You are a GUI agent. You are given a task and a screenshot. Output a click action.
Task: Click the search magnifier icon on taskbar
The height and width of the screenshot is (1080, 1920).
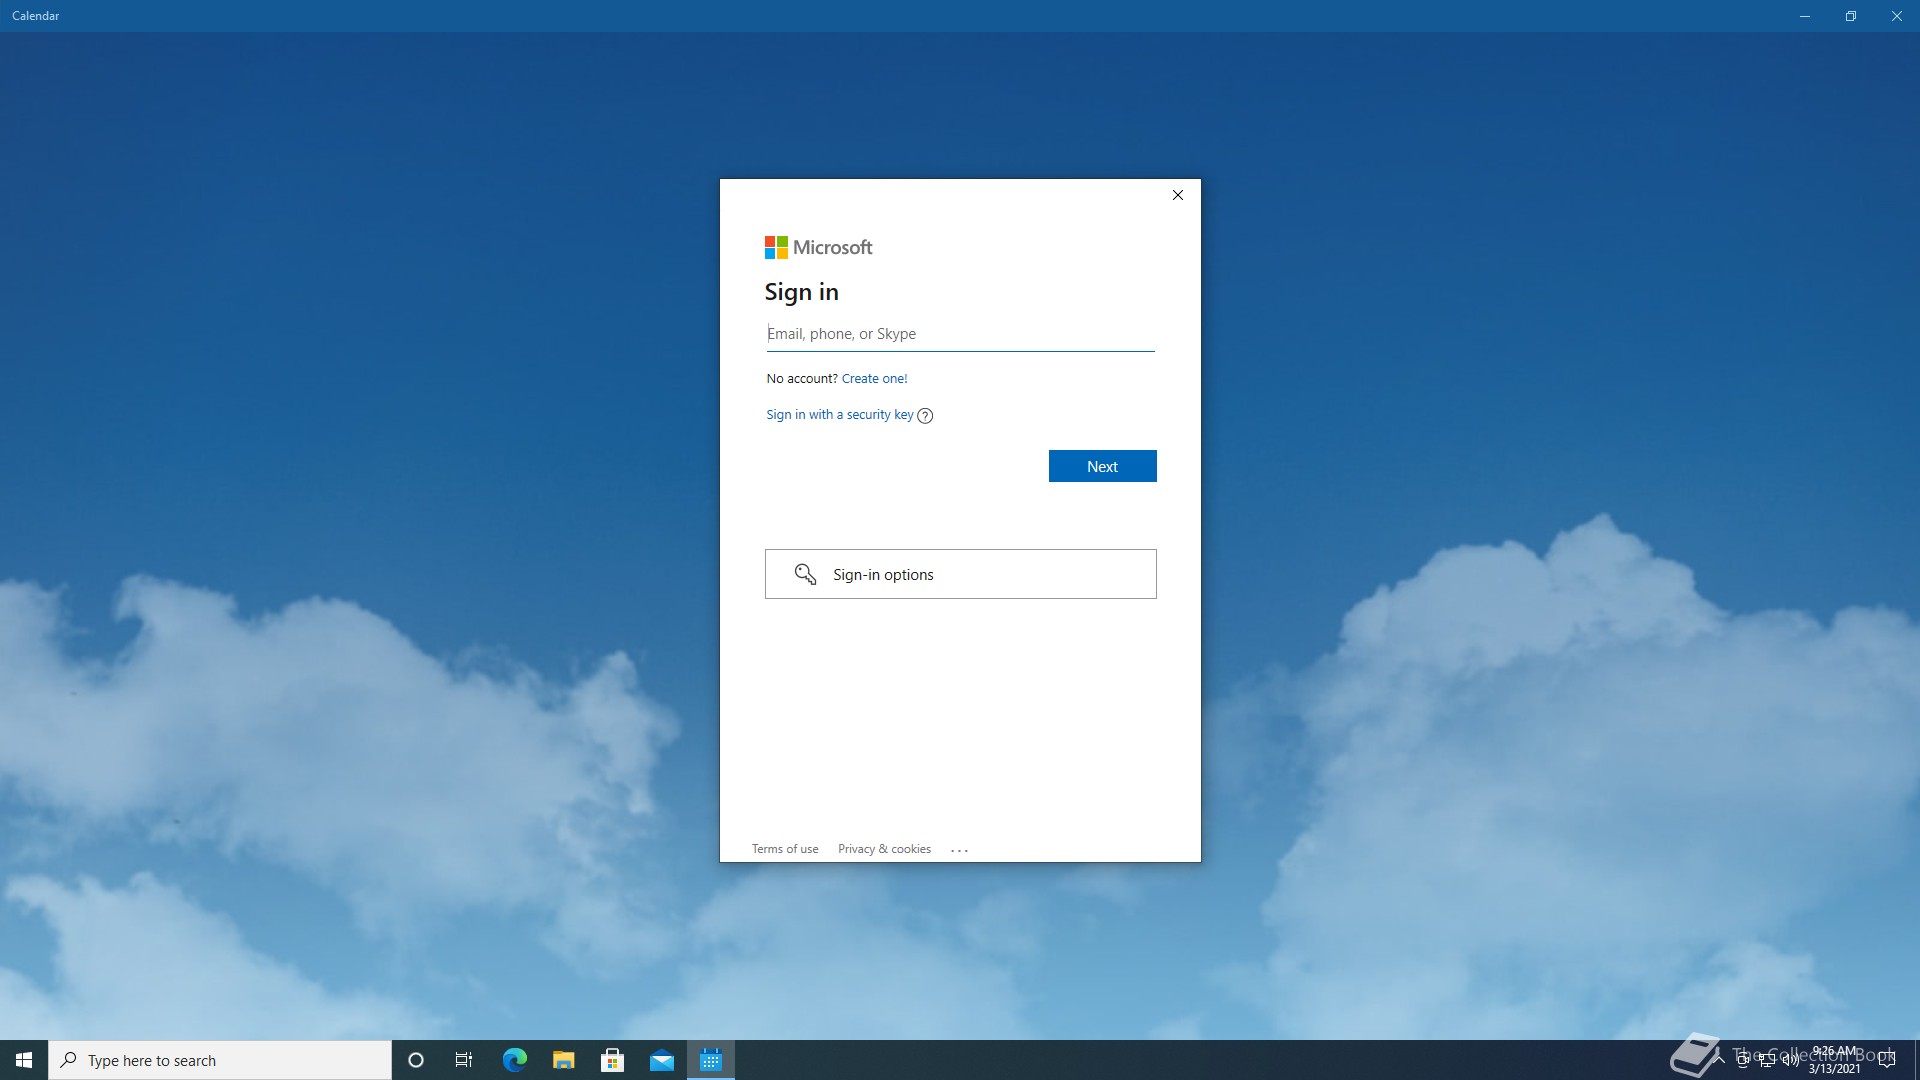point(69,1060)
